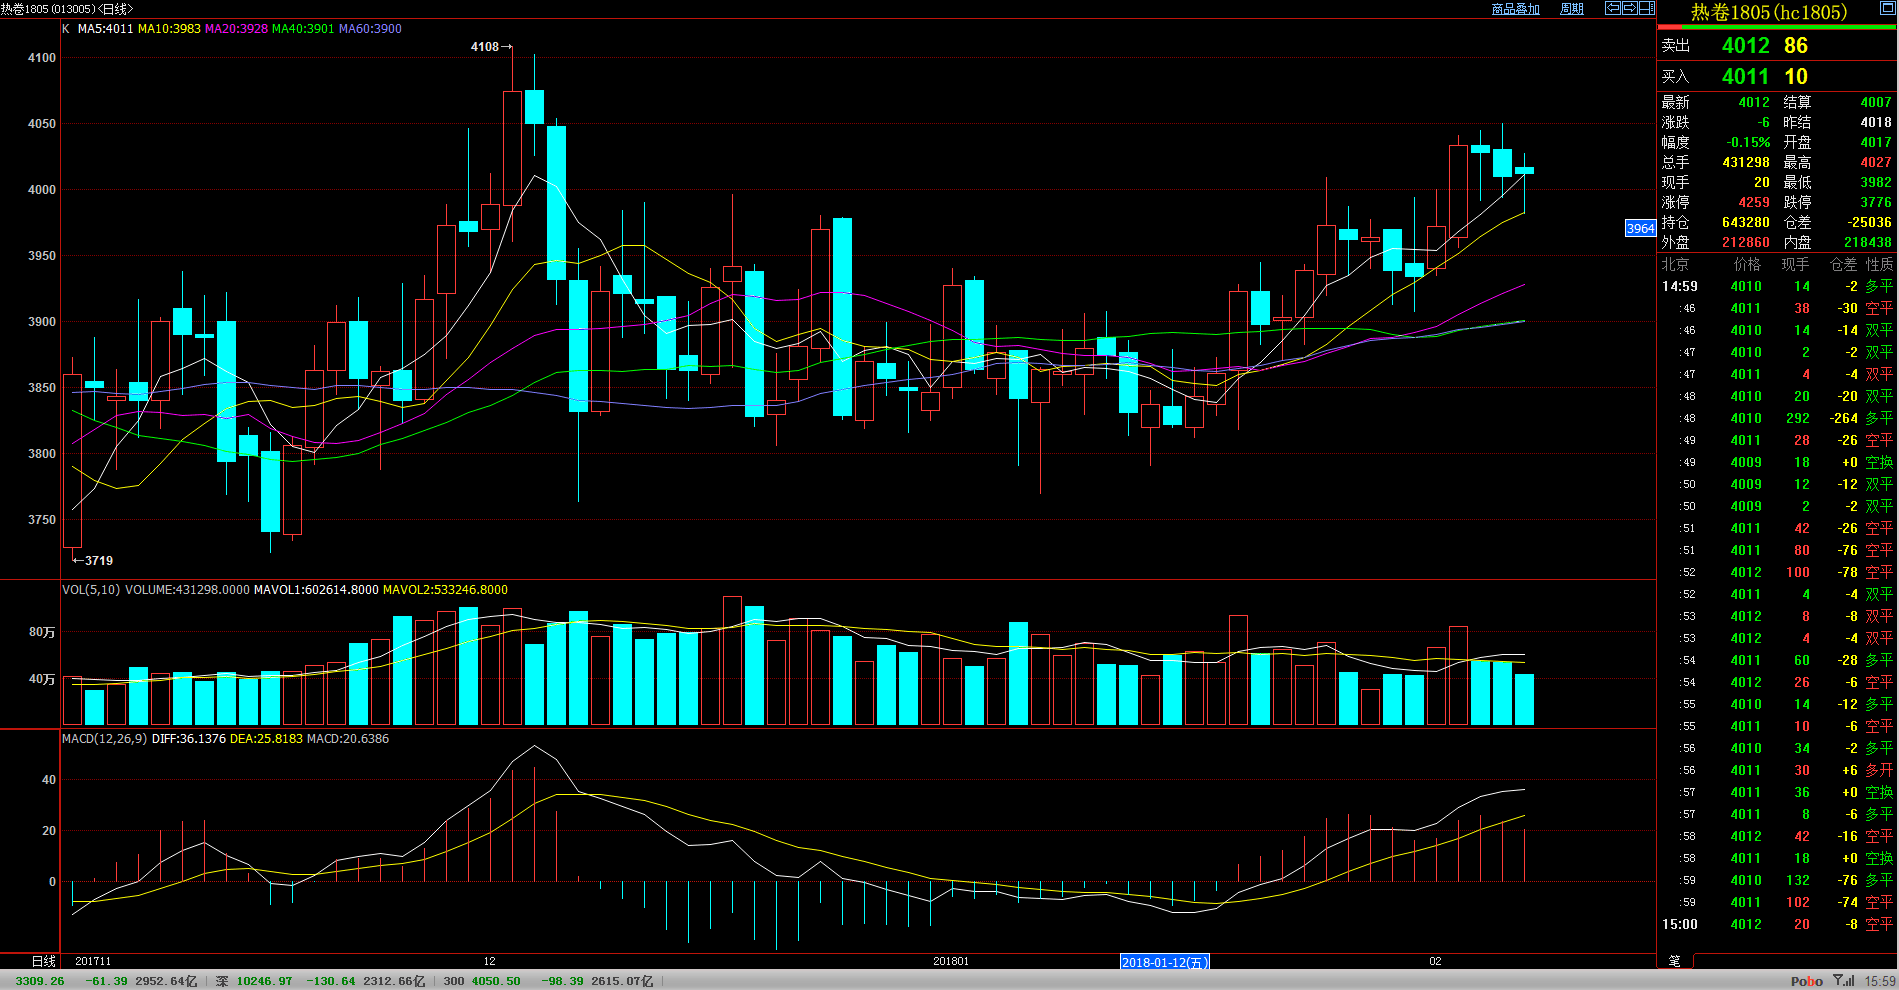Select the 笔 tab below tick list
1899x990 pixels.
coord(1674,961)
